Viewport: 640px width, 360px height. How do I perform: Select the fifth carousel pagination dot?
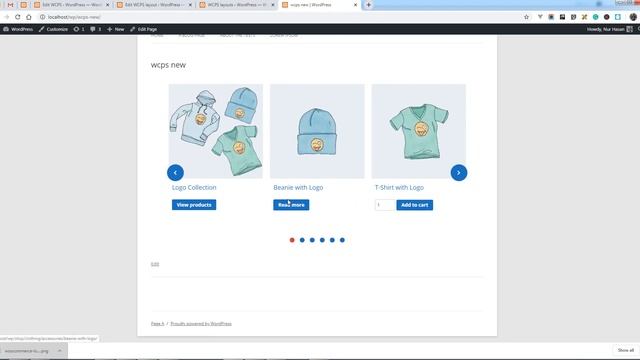point(332,240)
